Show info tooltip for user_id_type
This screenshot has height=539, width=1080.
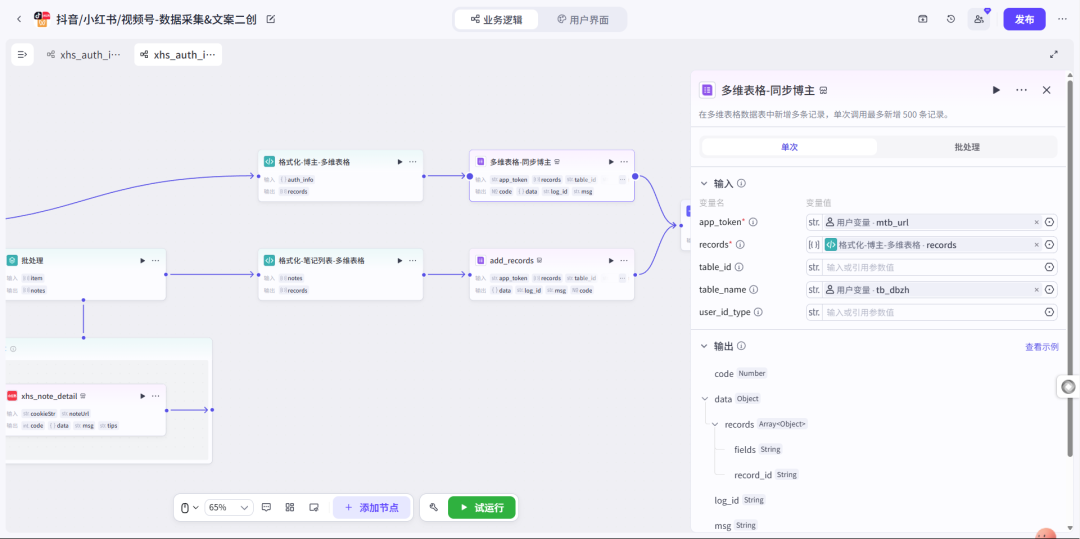[x=758, y=312]
